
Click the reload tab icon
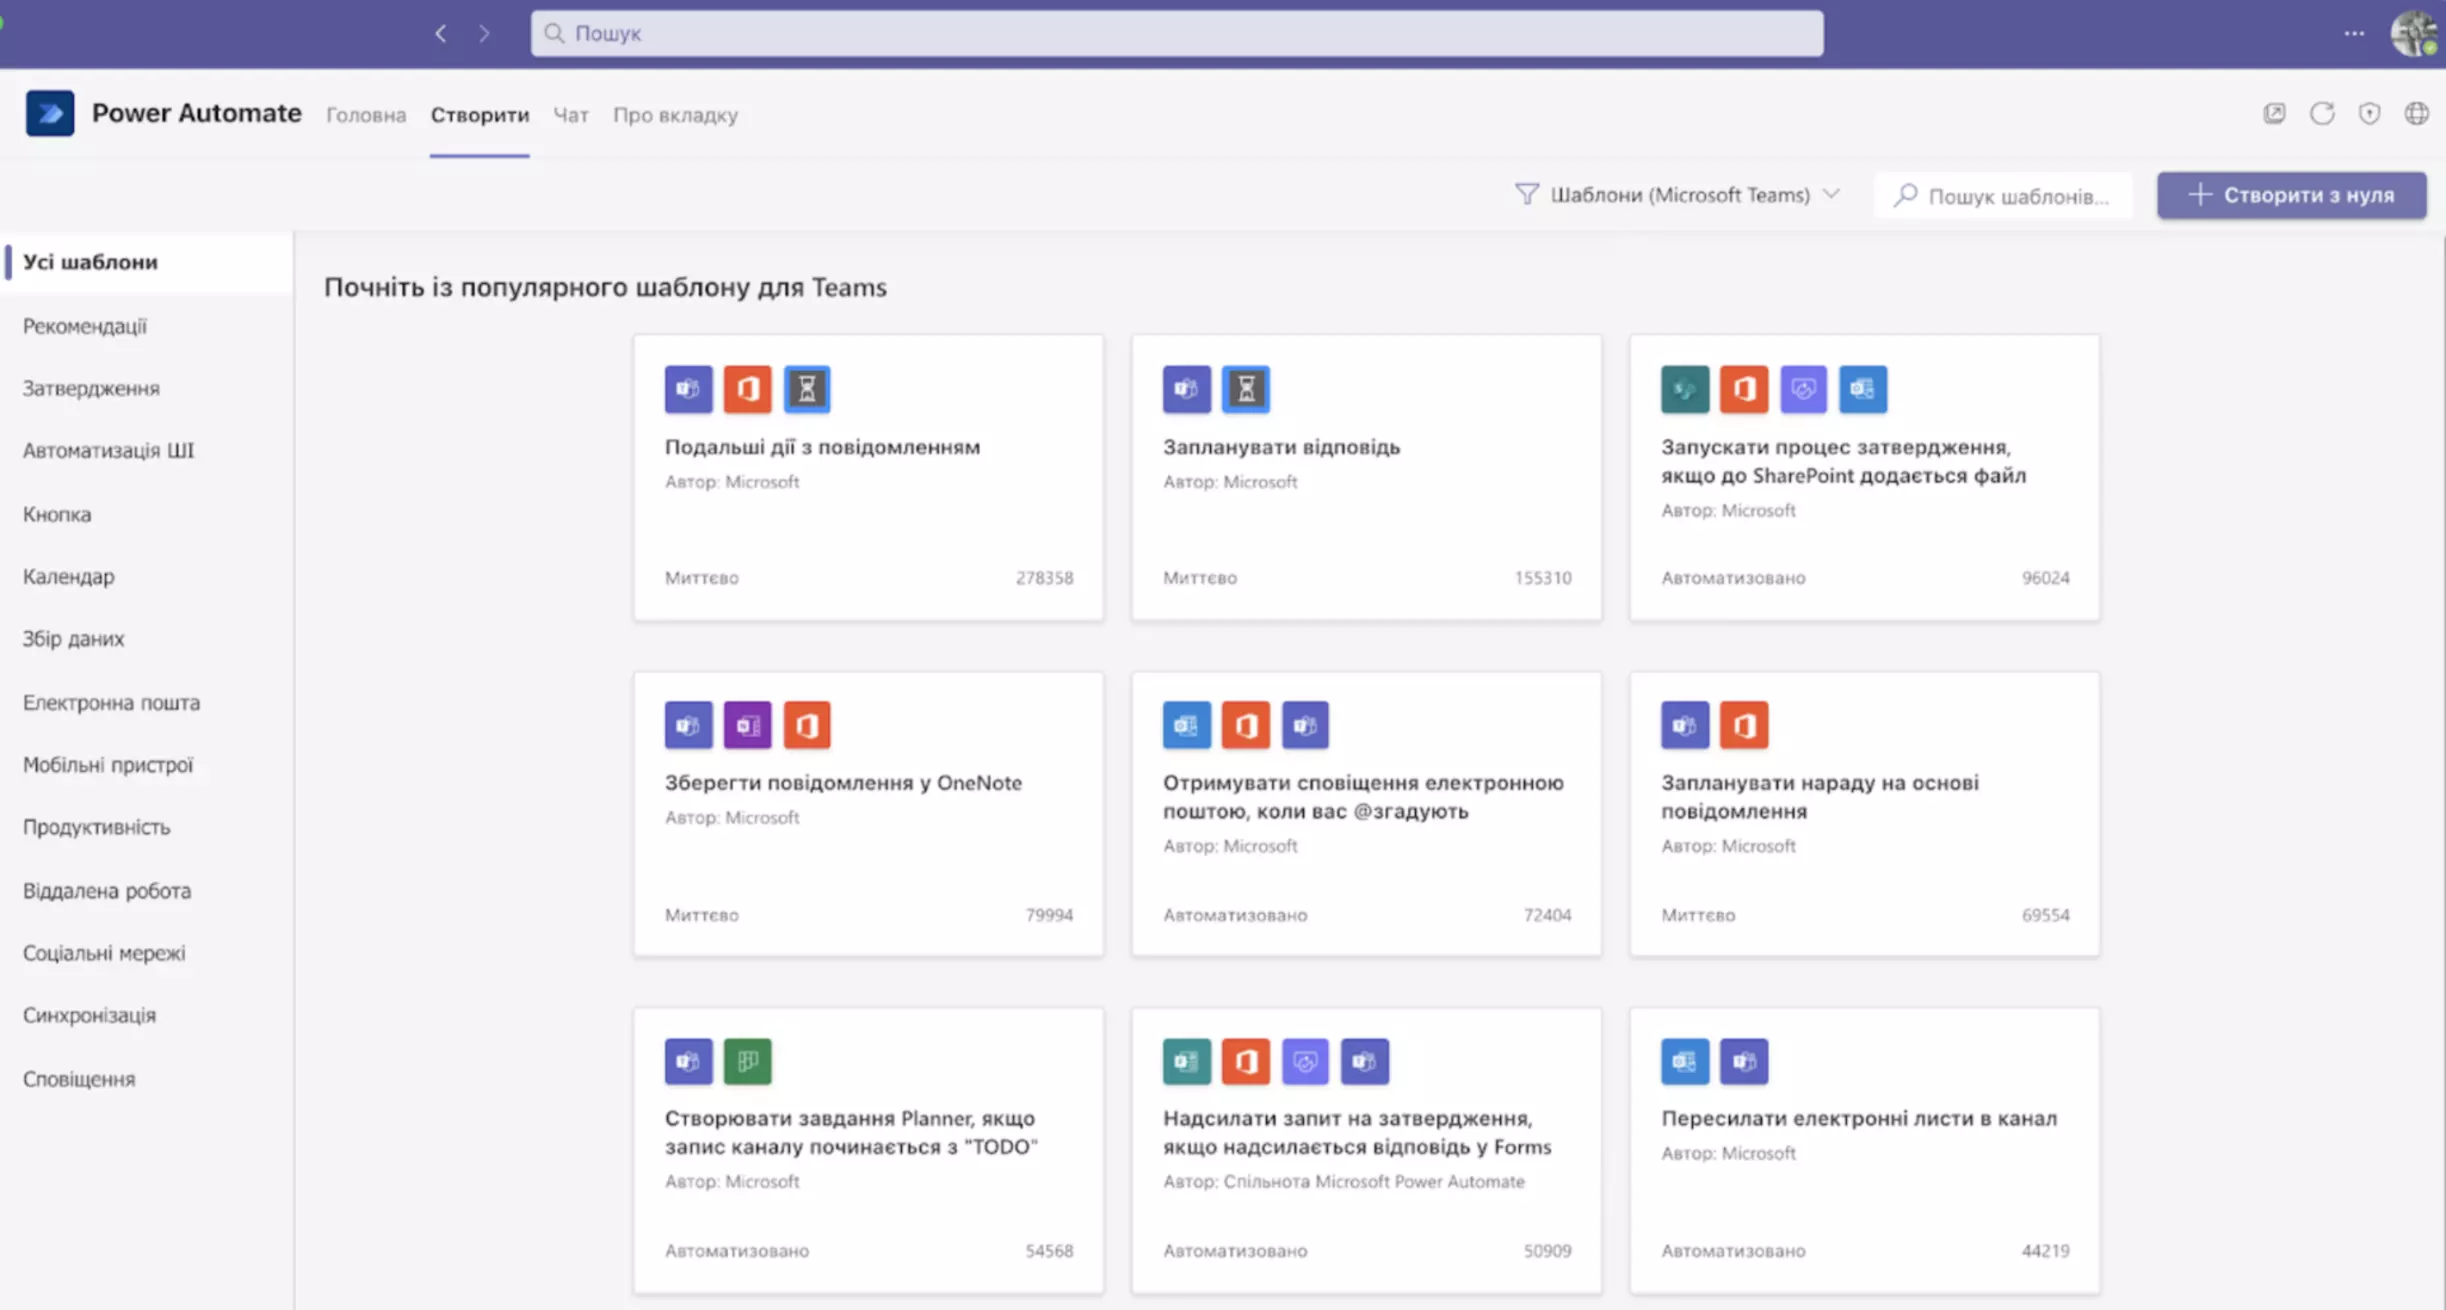point(2322,113)
